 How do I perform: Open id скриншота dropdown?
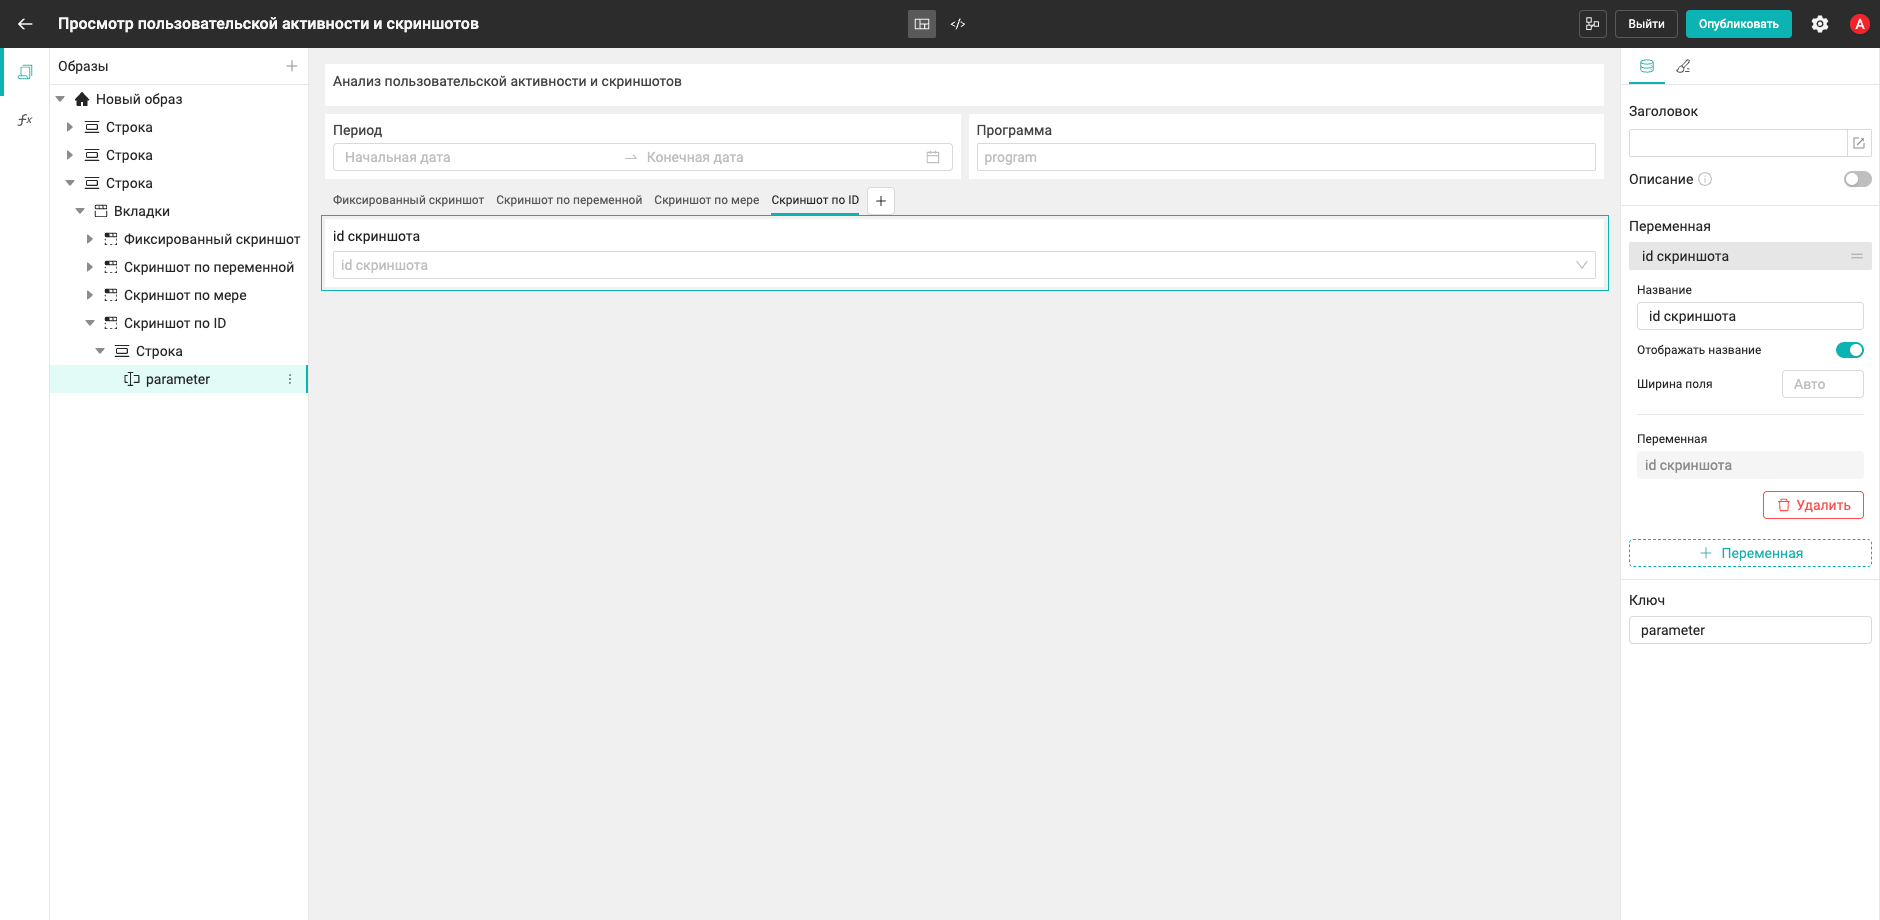click(964, 265)
